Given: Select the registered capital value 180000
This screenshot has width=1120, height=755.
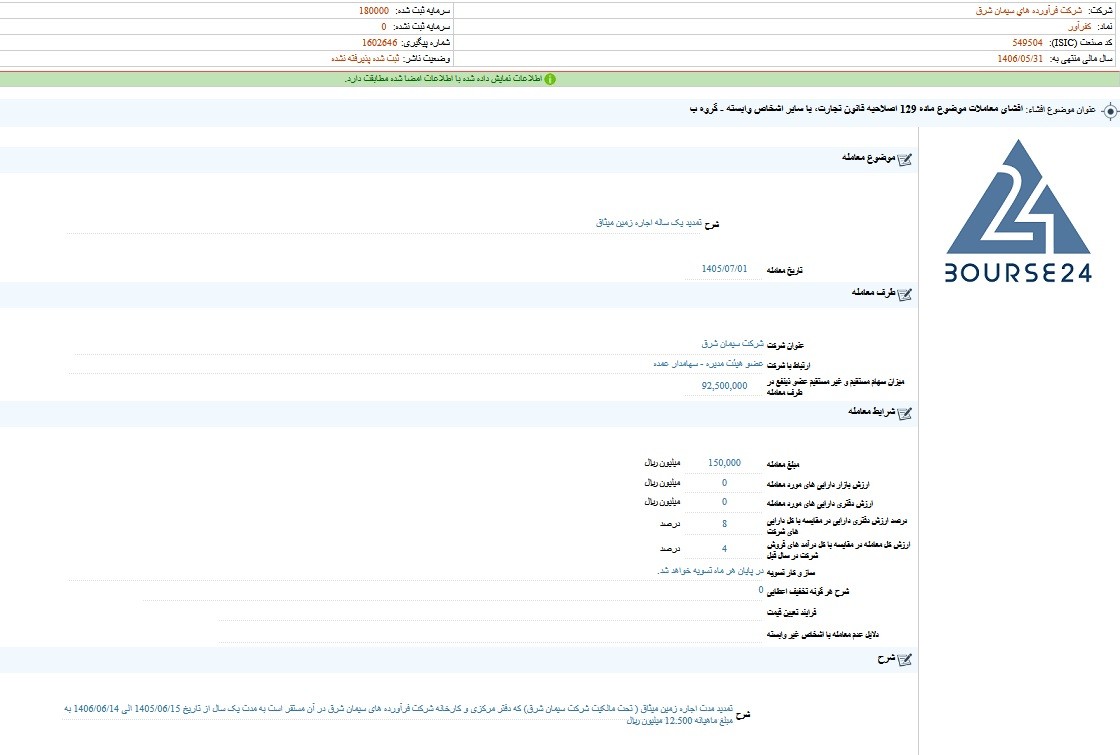Looking at the screenshot, I should coord(374,11).
